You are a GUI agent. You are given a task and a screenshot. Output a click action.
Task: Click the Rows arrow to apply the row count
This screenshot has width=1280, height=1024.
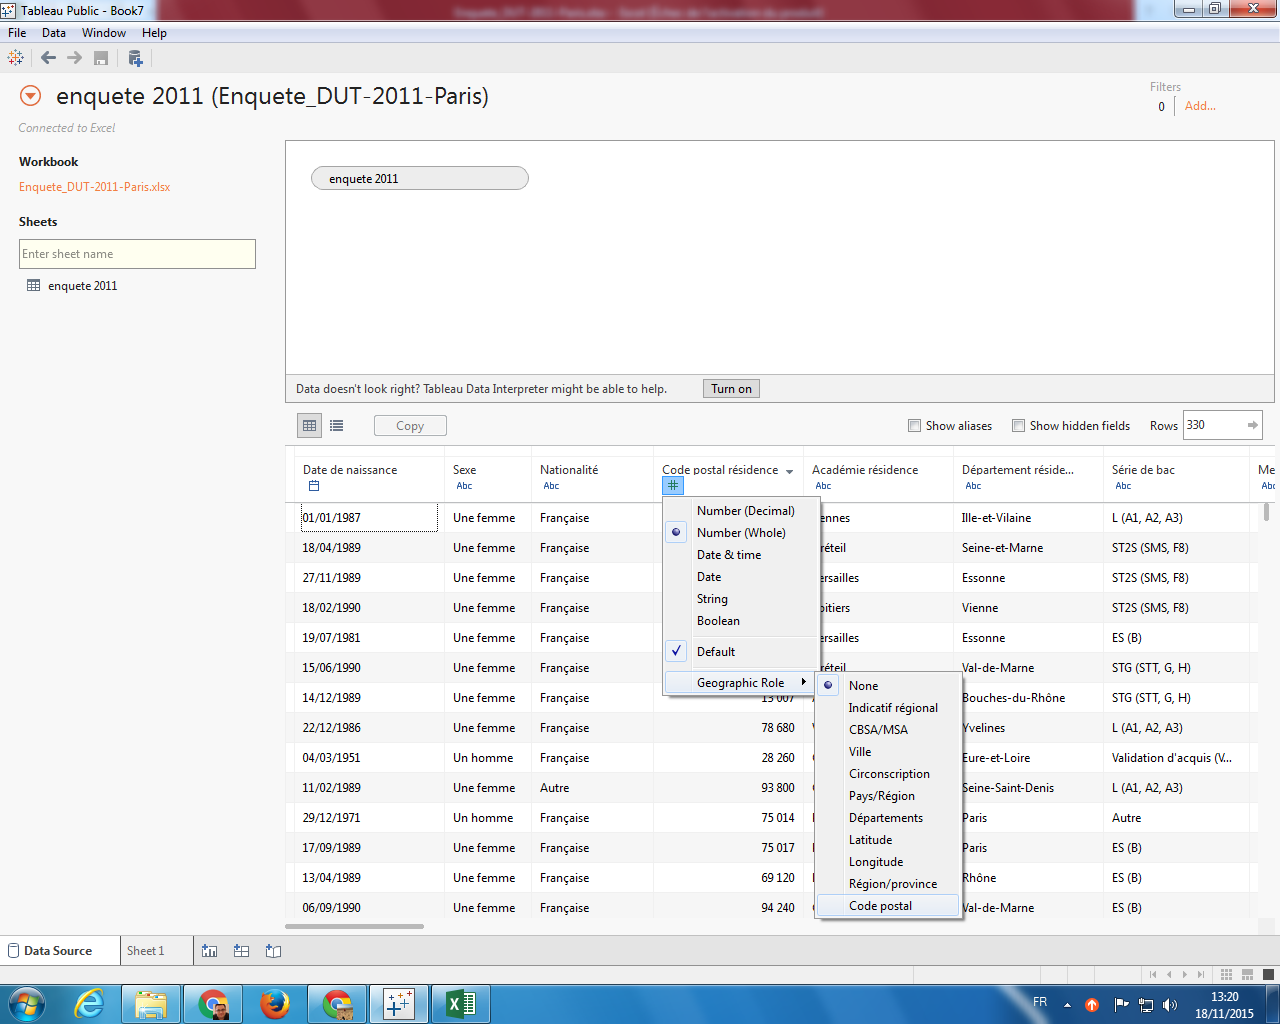click(1252, 425)
